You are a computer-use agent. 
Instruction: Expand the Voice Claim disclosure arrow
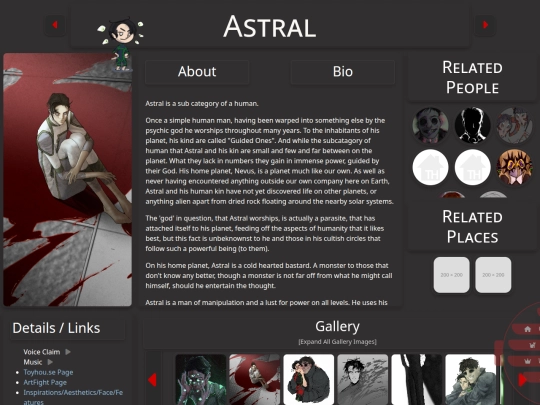click(x=68, y=352)
